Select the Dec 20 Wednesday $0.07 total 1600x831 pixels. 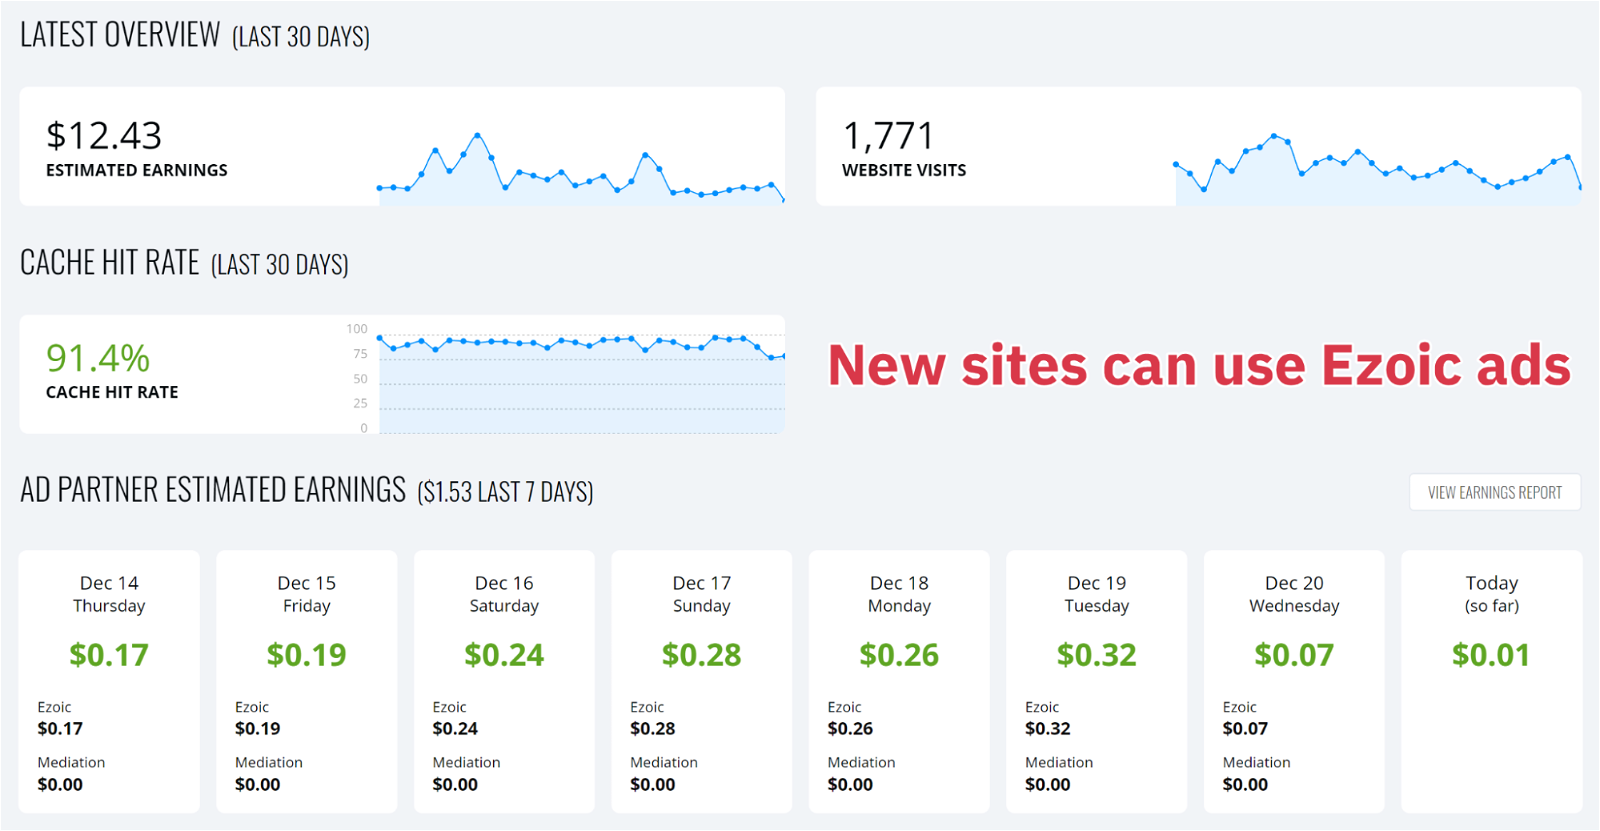[1294, 655]
